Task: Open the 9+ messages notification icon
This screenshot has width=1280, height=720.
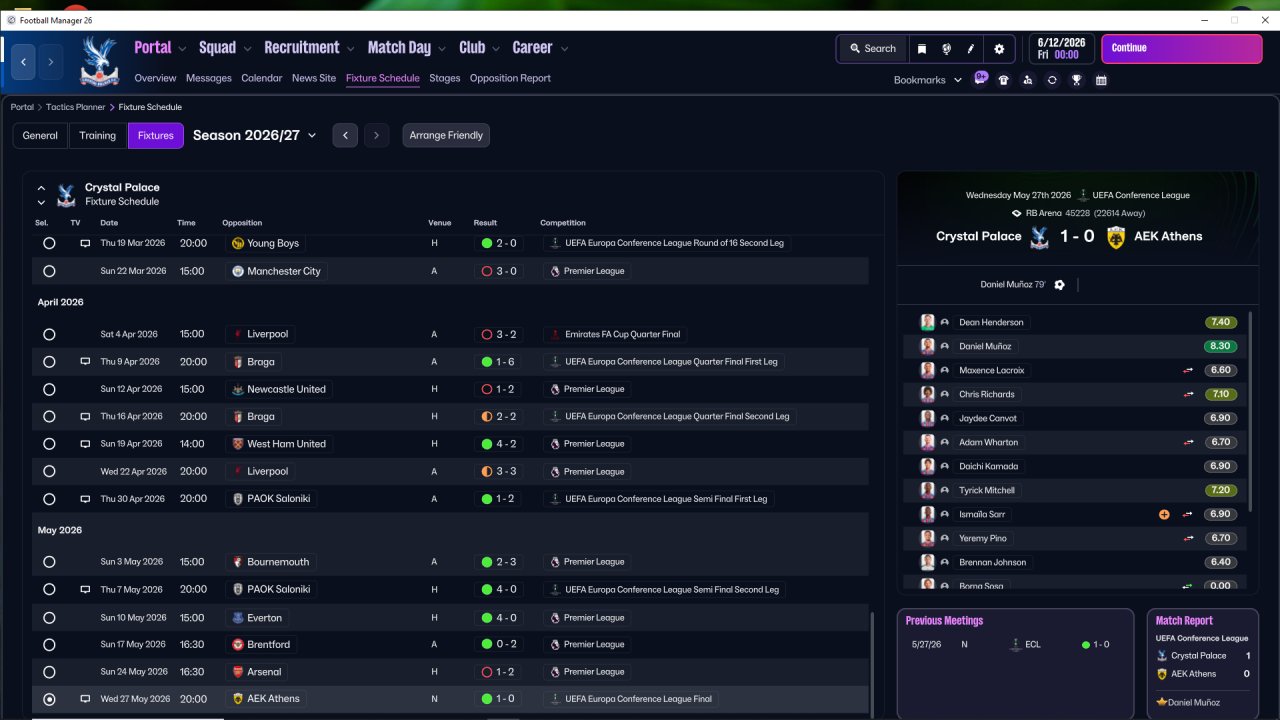Action: 981,78
